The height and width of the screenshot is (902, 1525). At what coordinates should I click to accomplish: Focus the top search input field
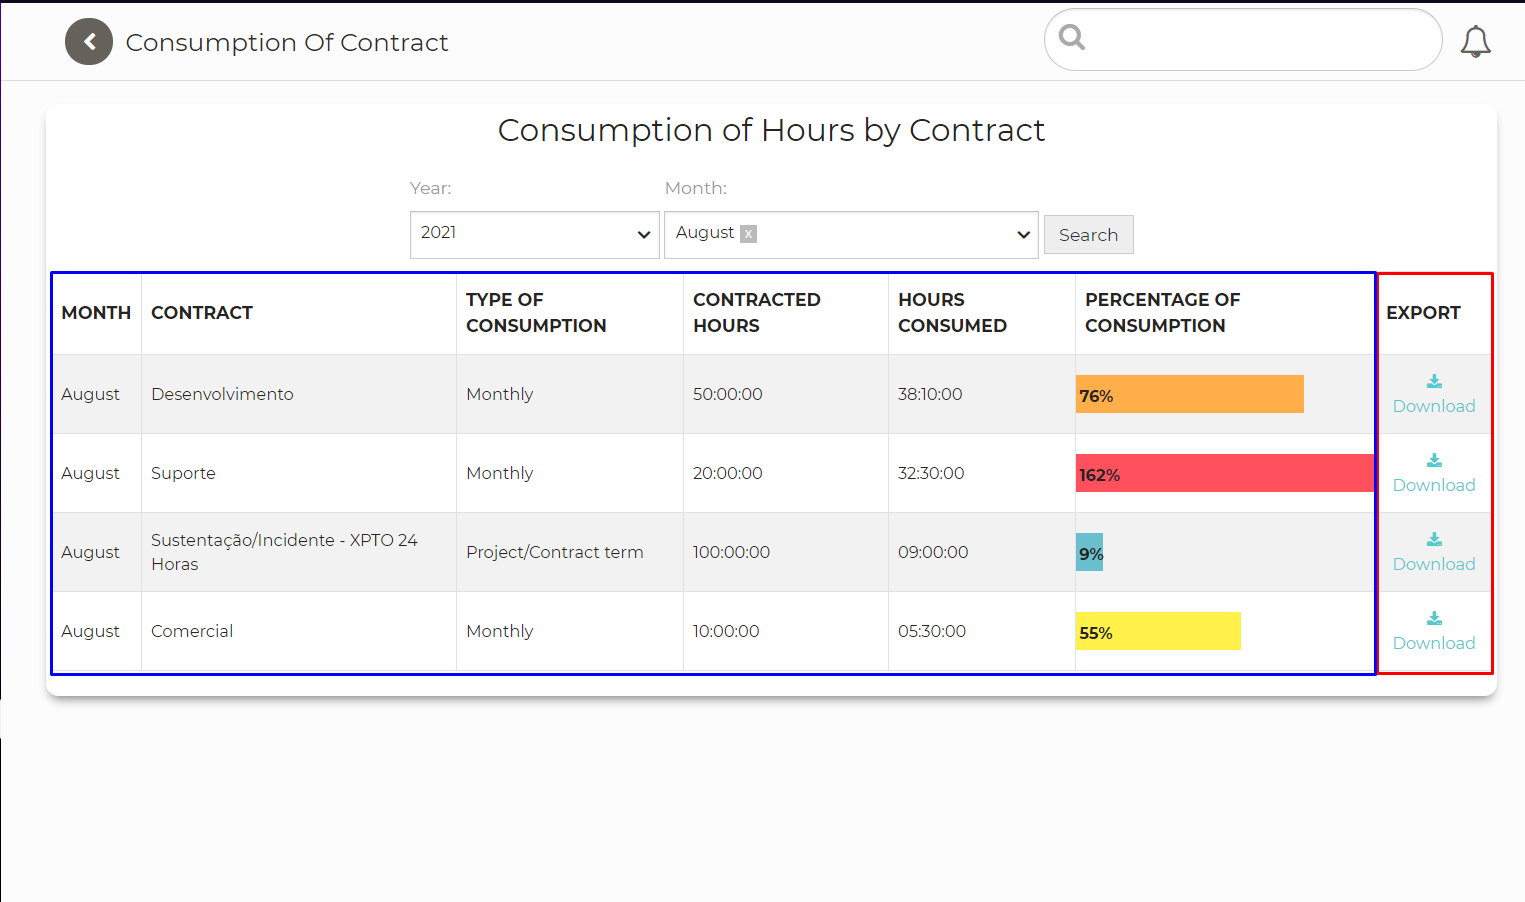click(x=1243, y=40)
